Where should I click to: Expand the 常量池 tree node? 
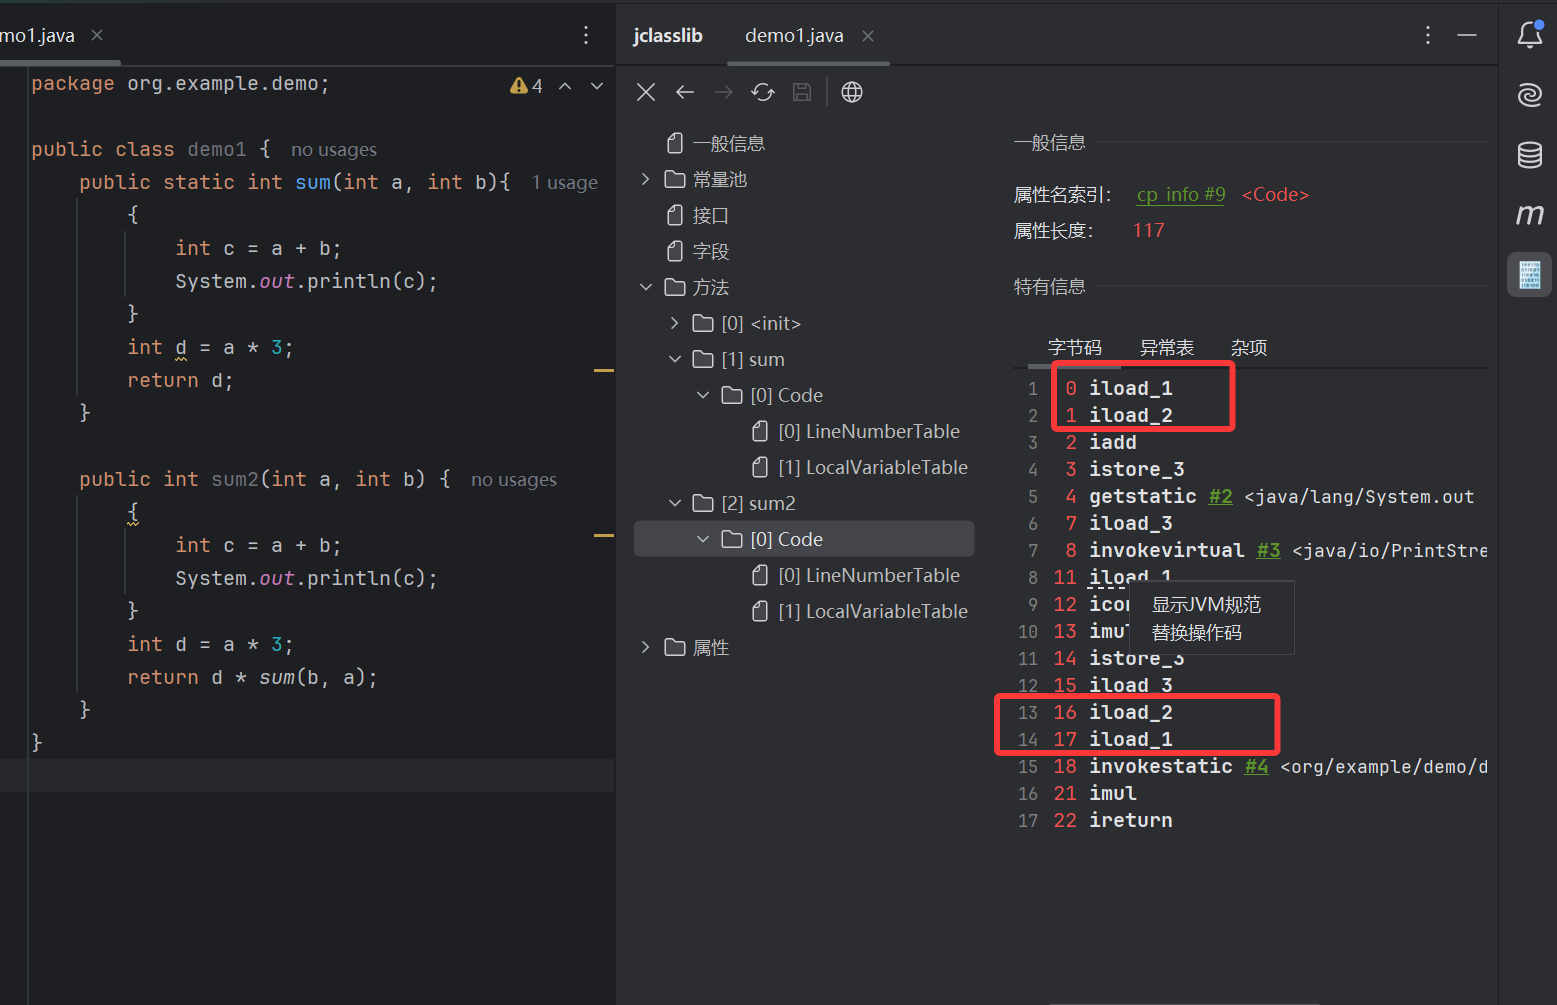click(646, 179)
